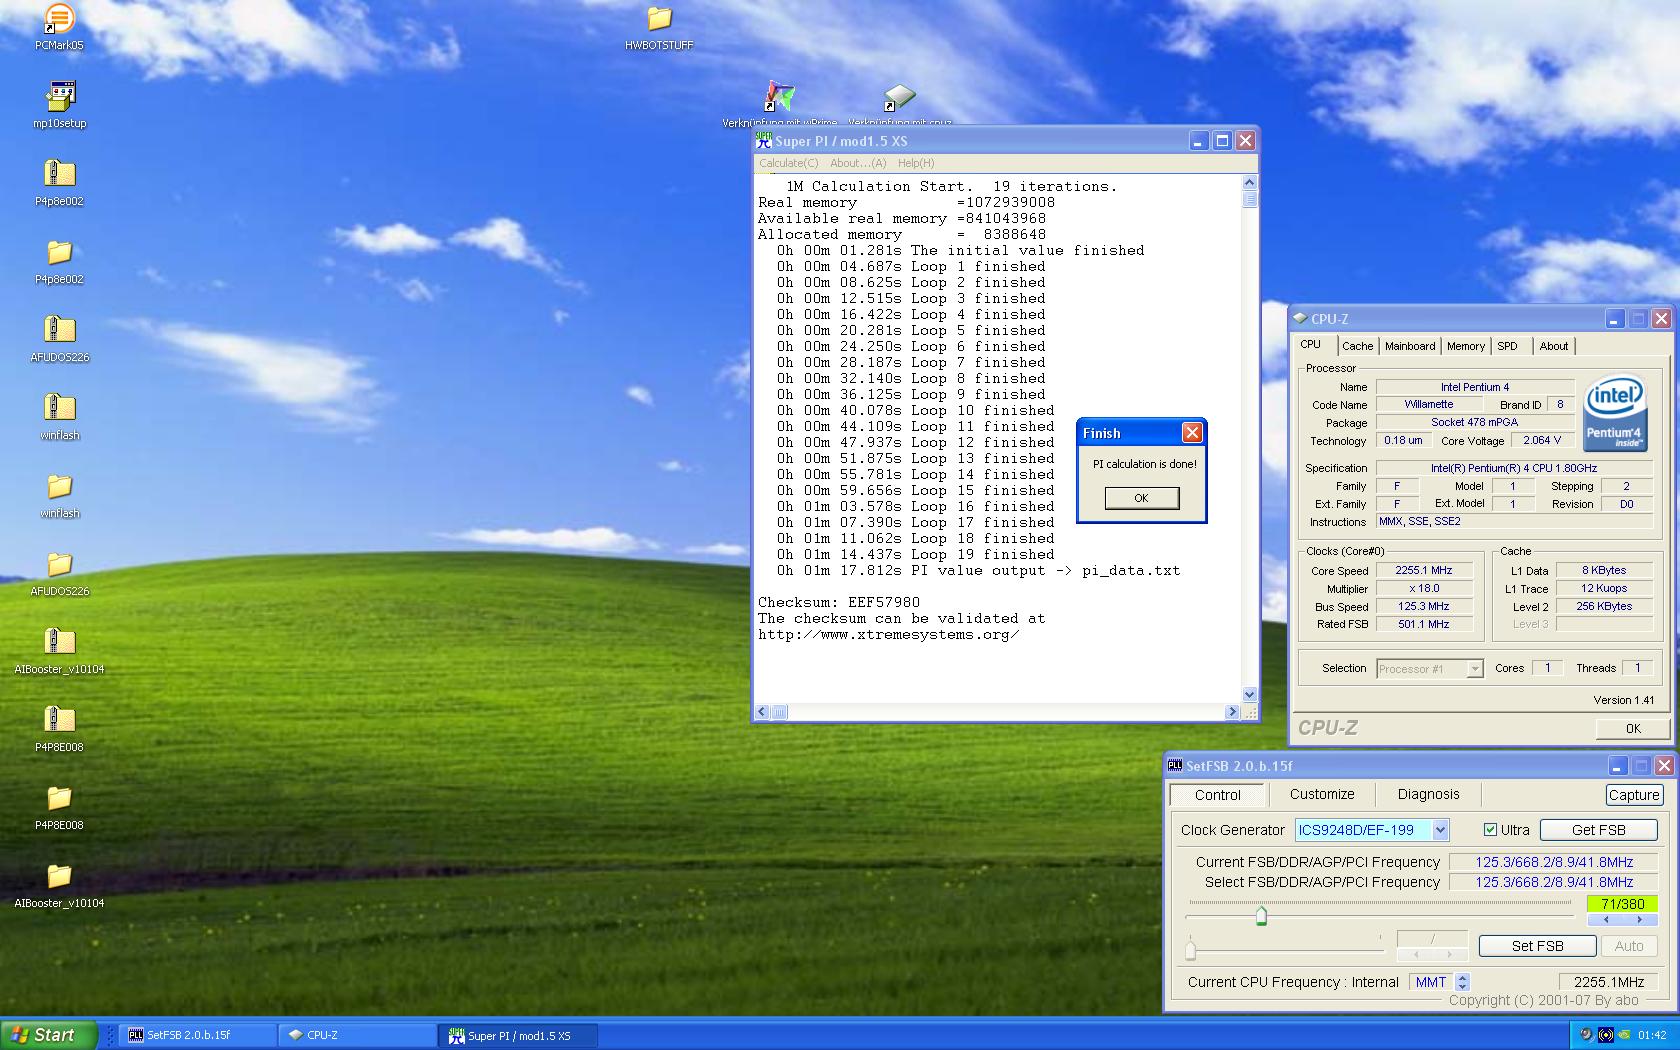The image size is (1680, 1050).
Task: Click the Current FSB/DDR/AGP/PCI Frequency value field
Action: pos(1553,862)
